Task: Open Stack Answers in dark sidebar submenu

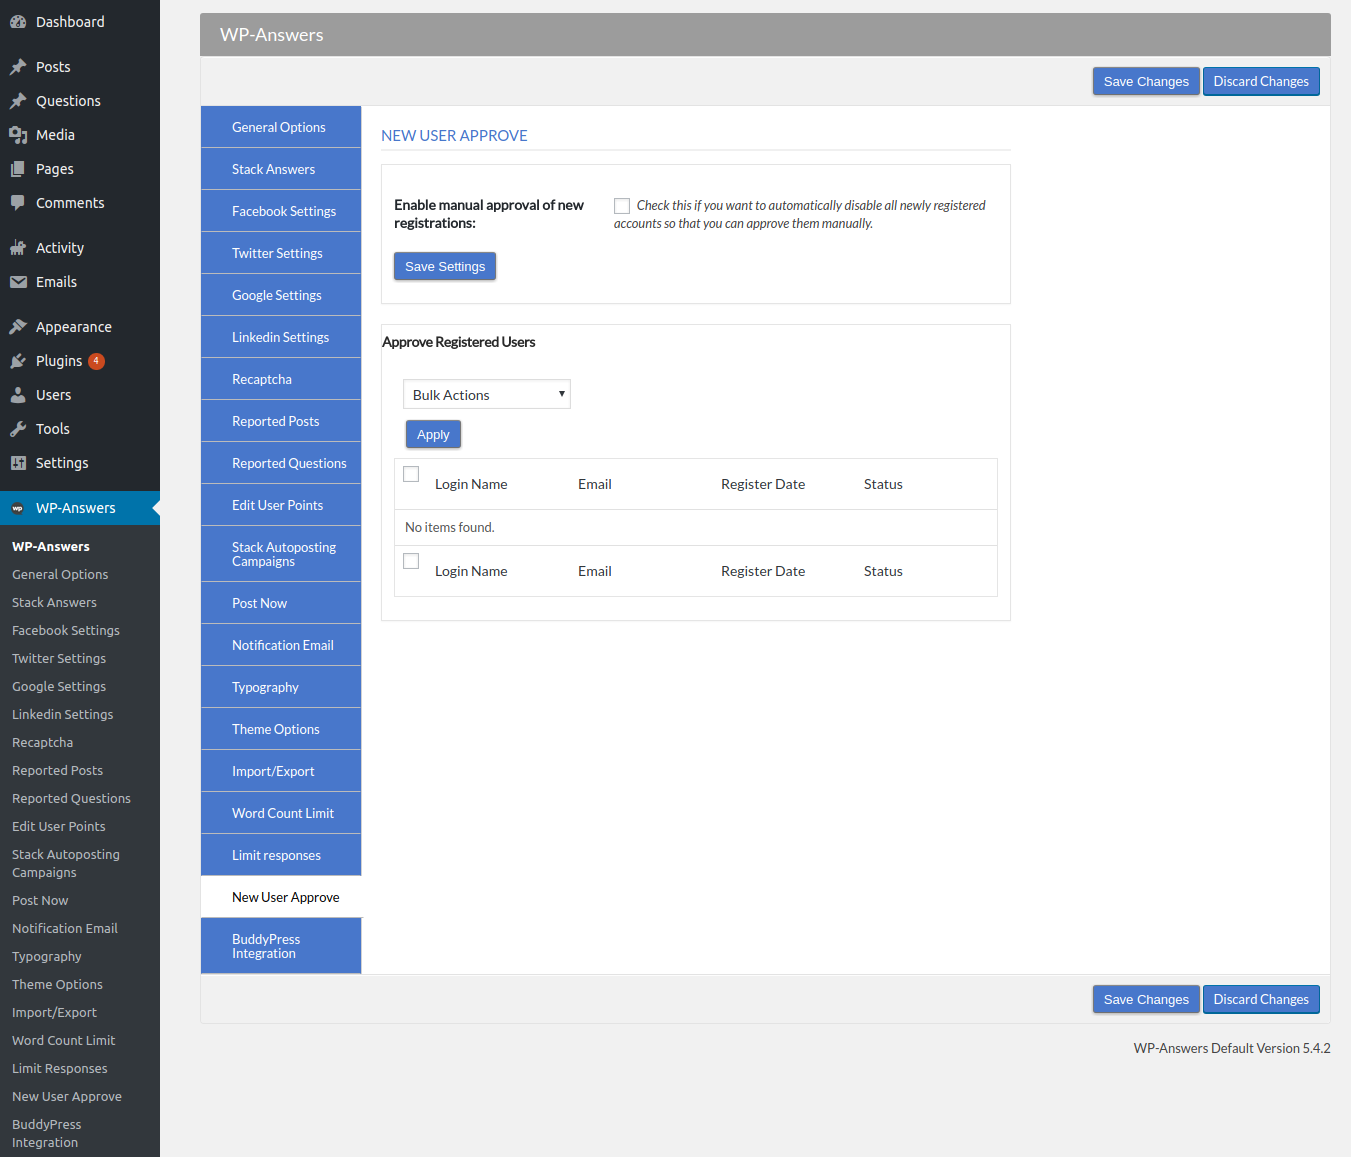Action: 54,603
